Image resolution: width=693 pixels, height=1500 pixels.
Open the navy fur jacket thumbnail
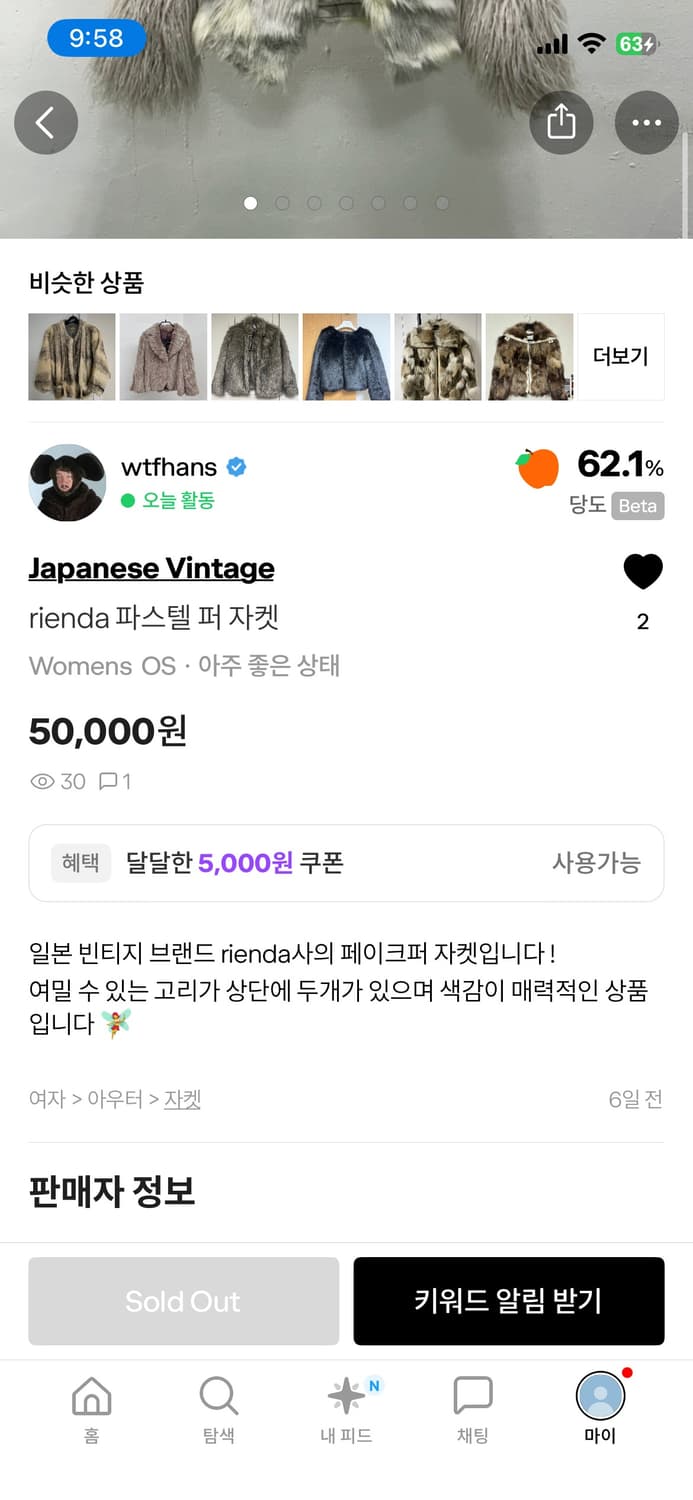346,356
